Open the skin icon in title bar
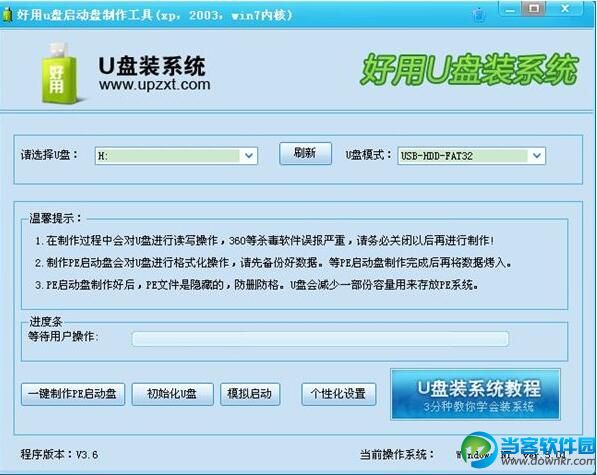The height and width of the screenshot is (475, 597). (x=479, y=15)
